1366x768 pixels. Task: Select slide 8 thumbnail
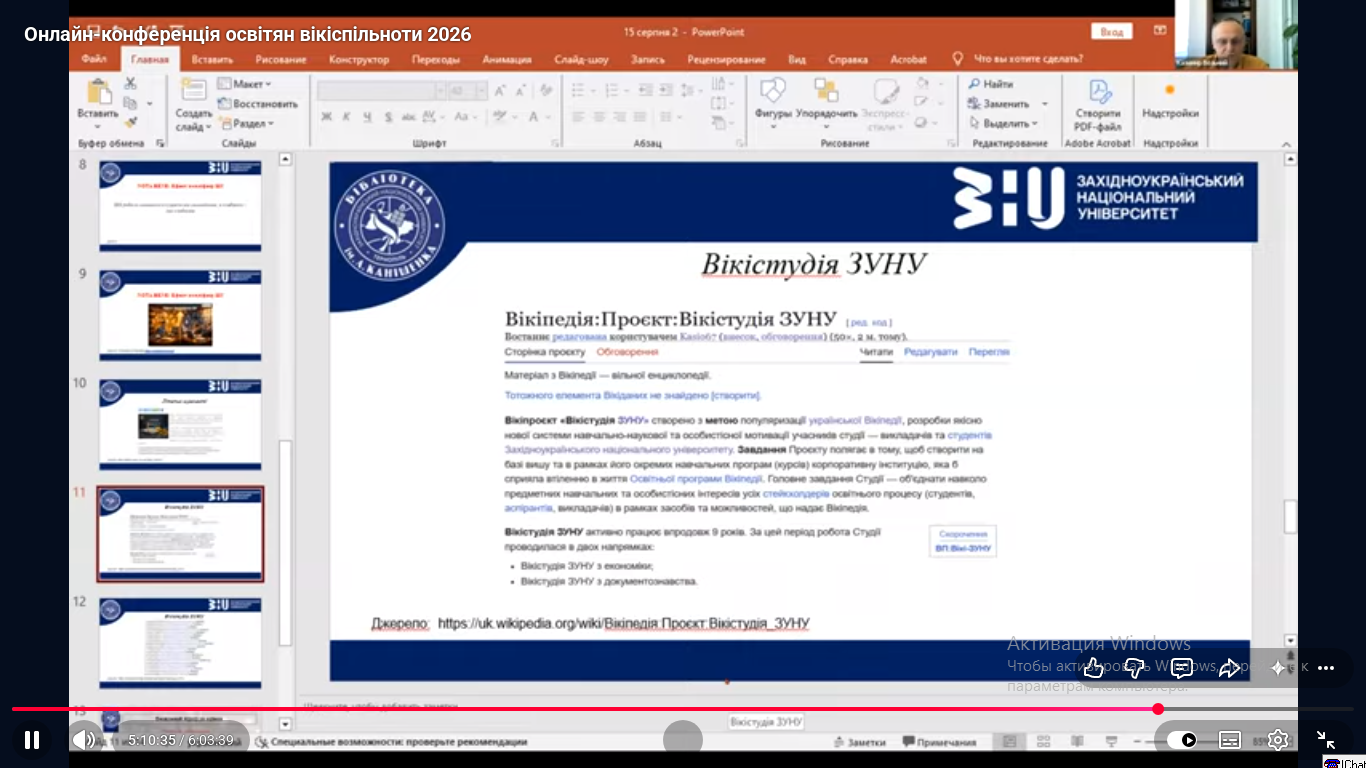coord(180,205)
